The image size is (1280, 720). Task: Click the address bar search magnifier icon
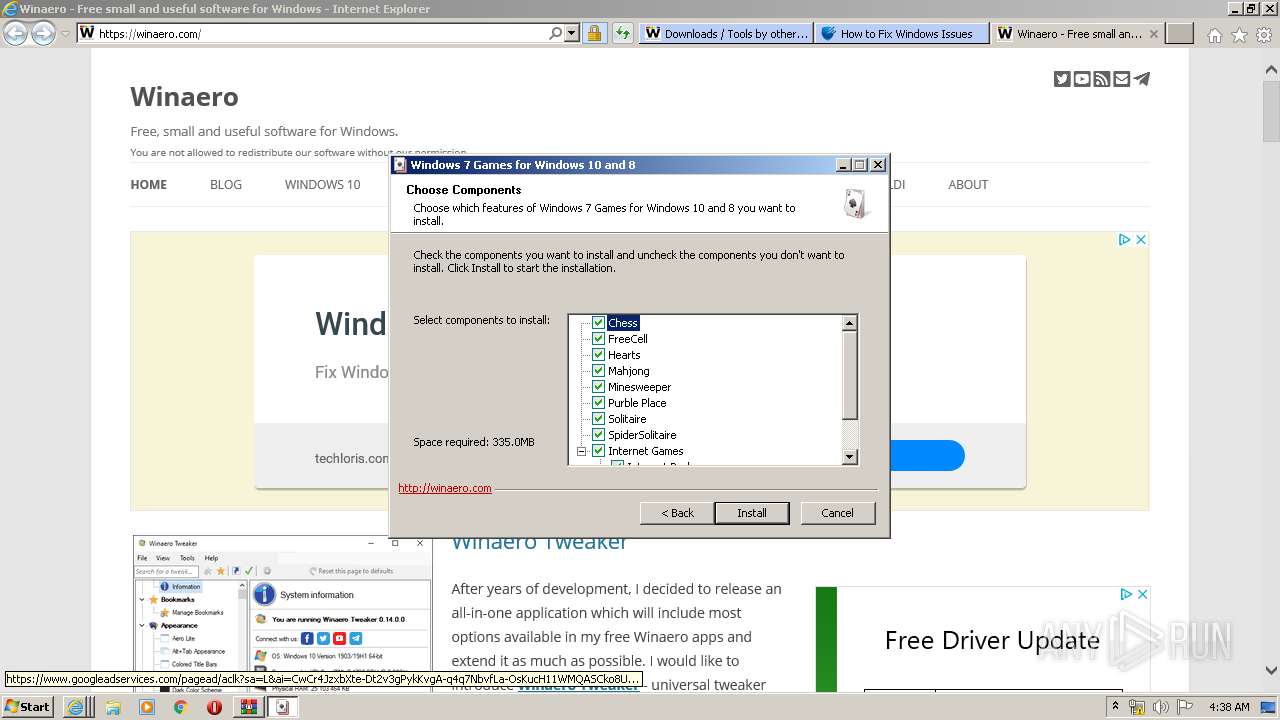click(556, 33)
